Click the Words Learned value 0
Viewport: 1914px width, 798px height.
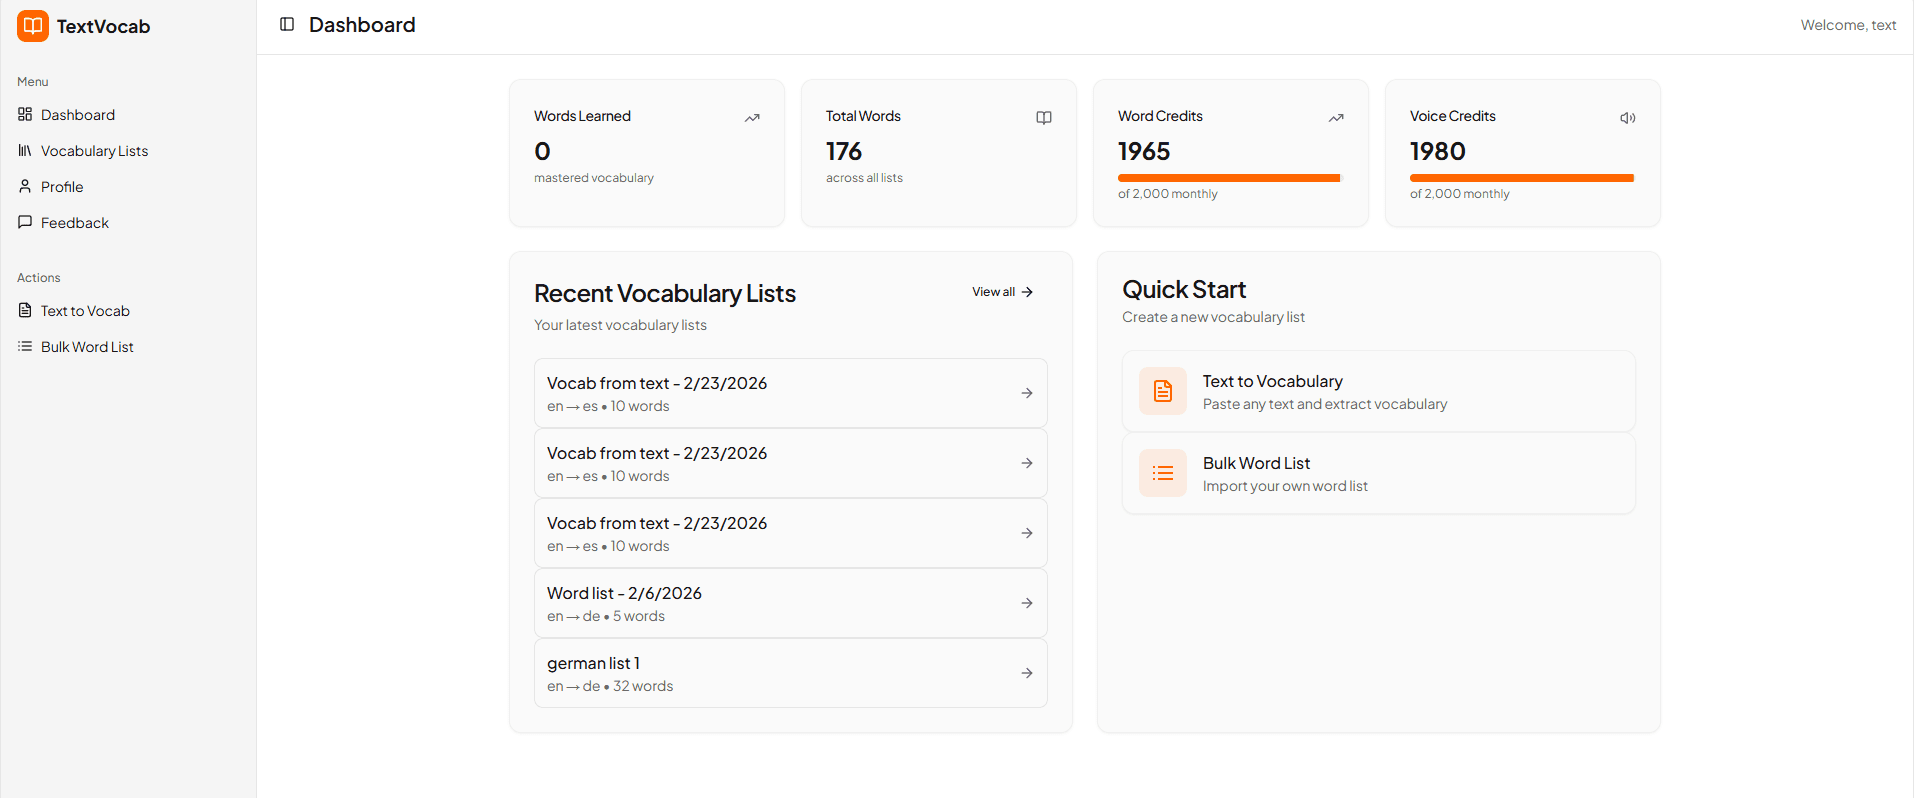tap(542, 151)
